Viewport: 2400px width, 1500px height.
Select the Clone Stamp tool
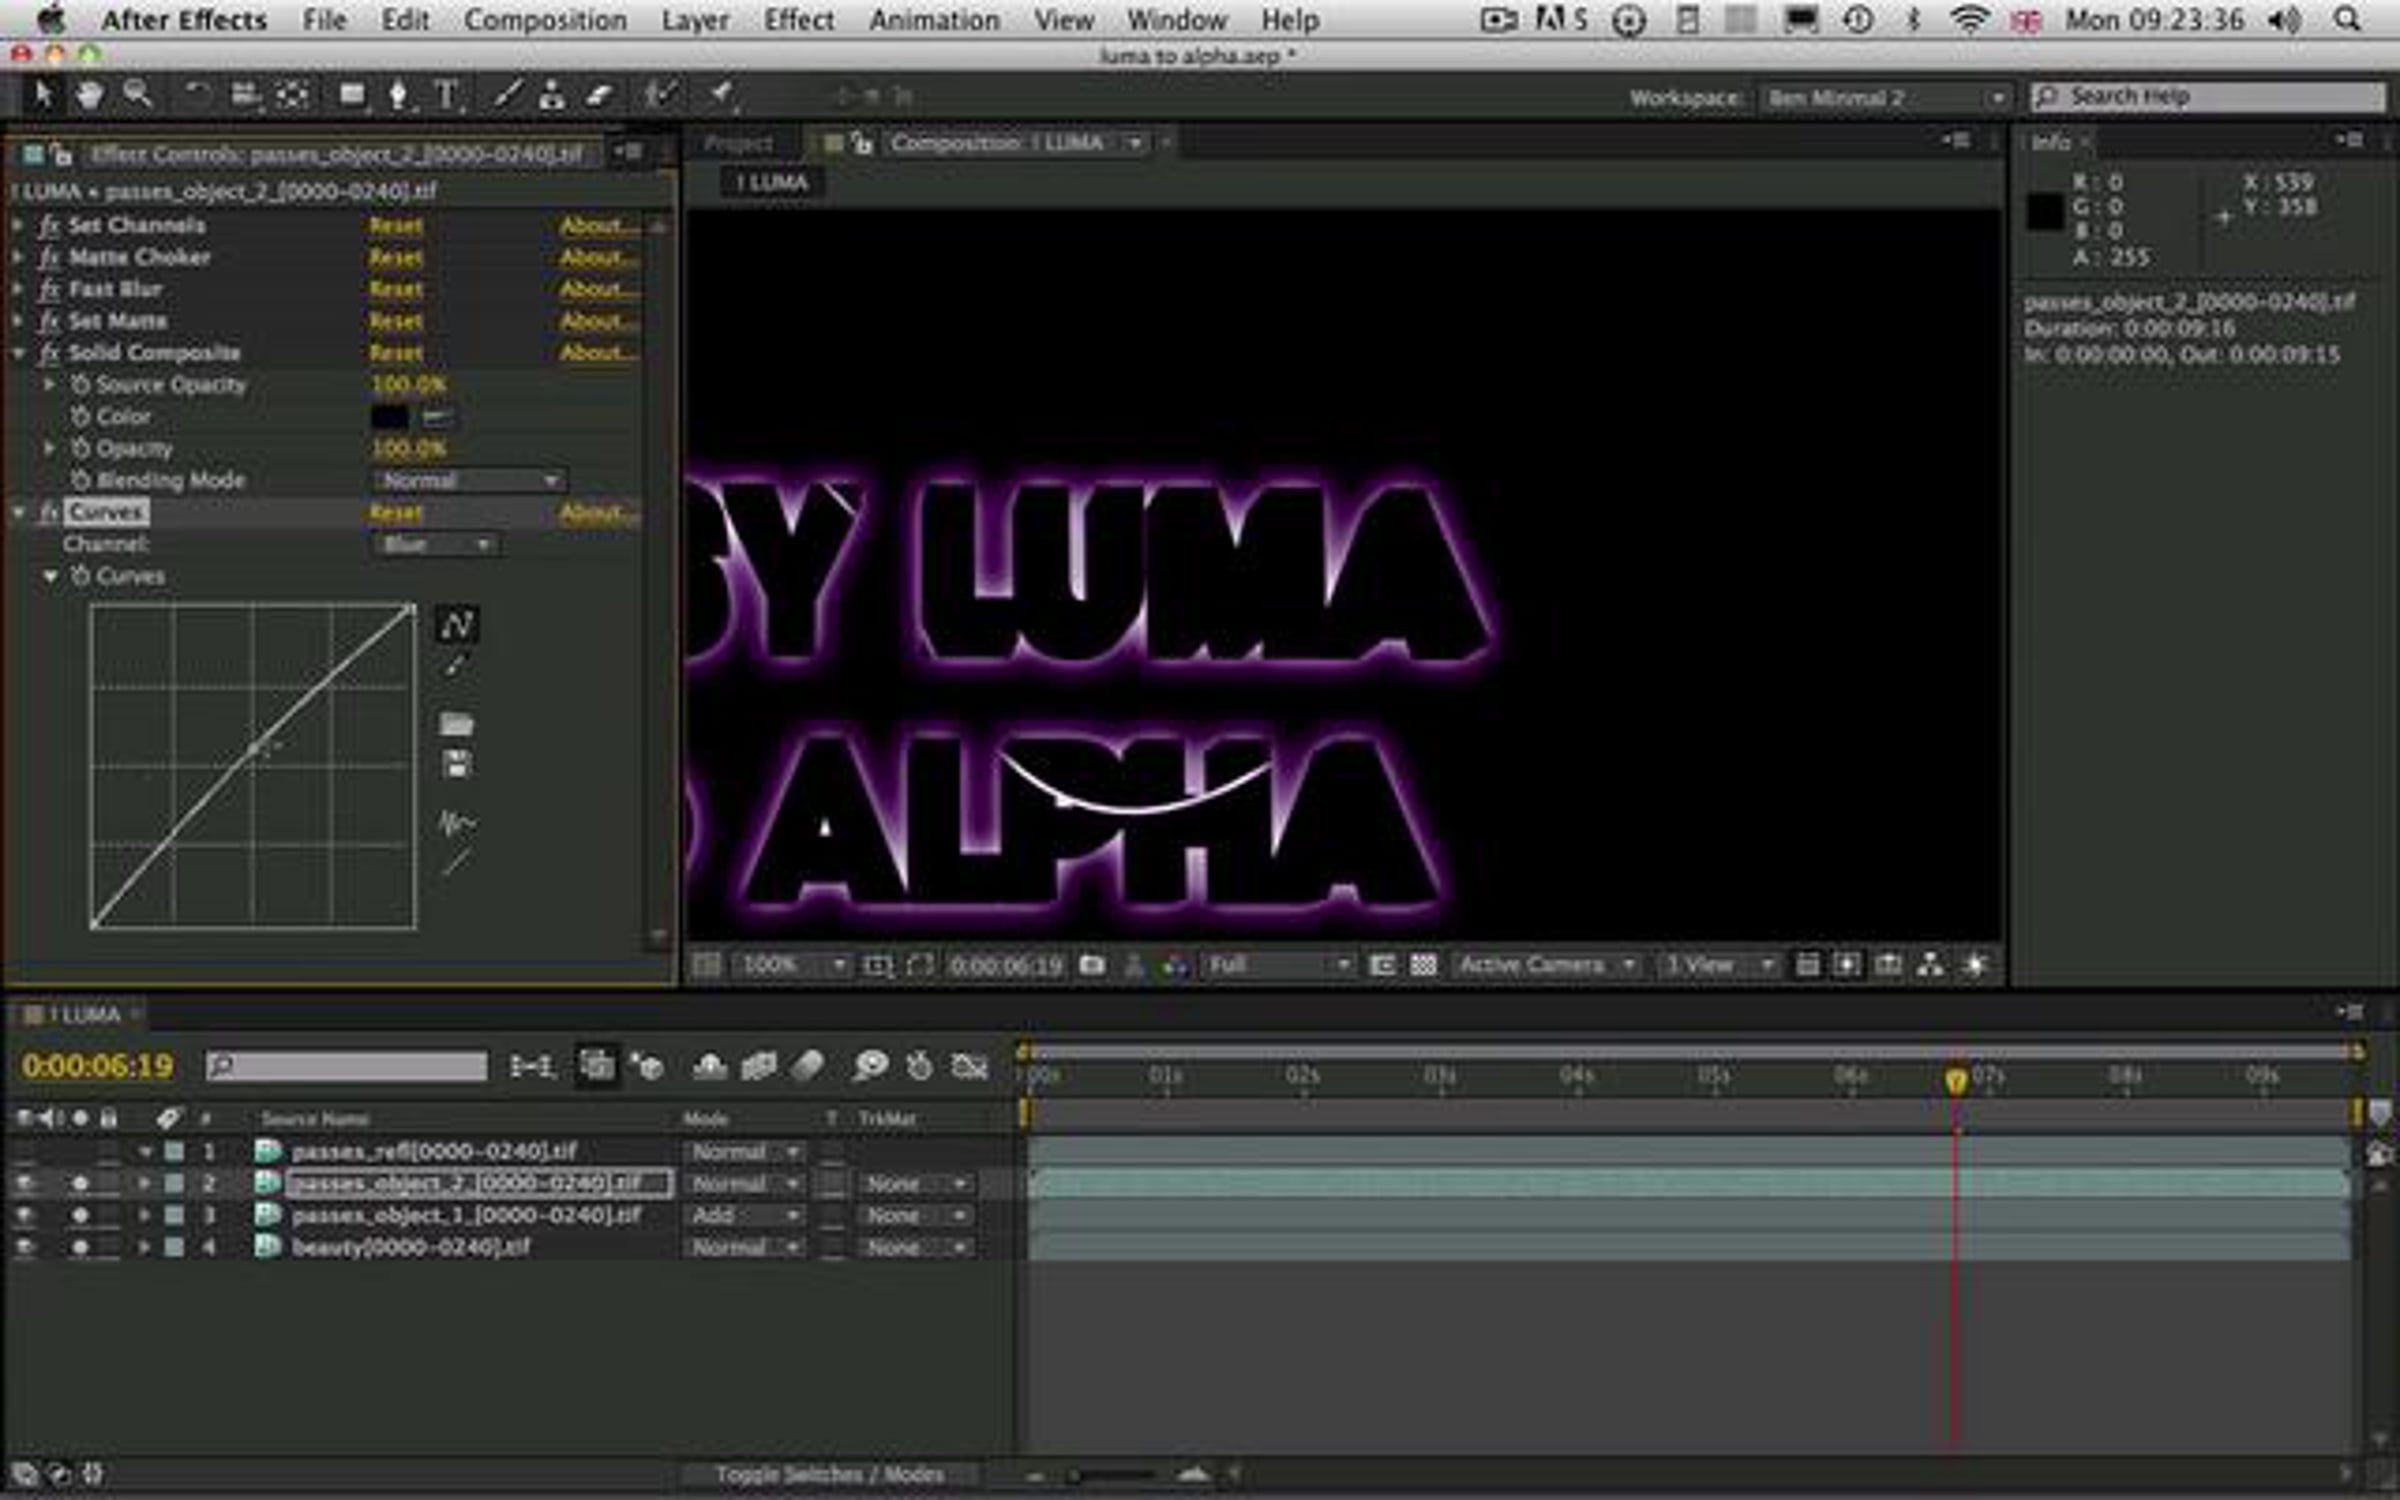[x=551, y=96]
